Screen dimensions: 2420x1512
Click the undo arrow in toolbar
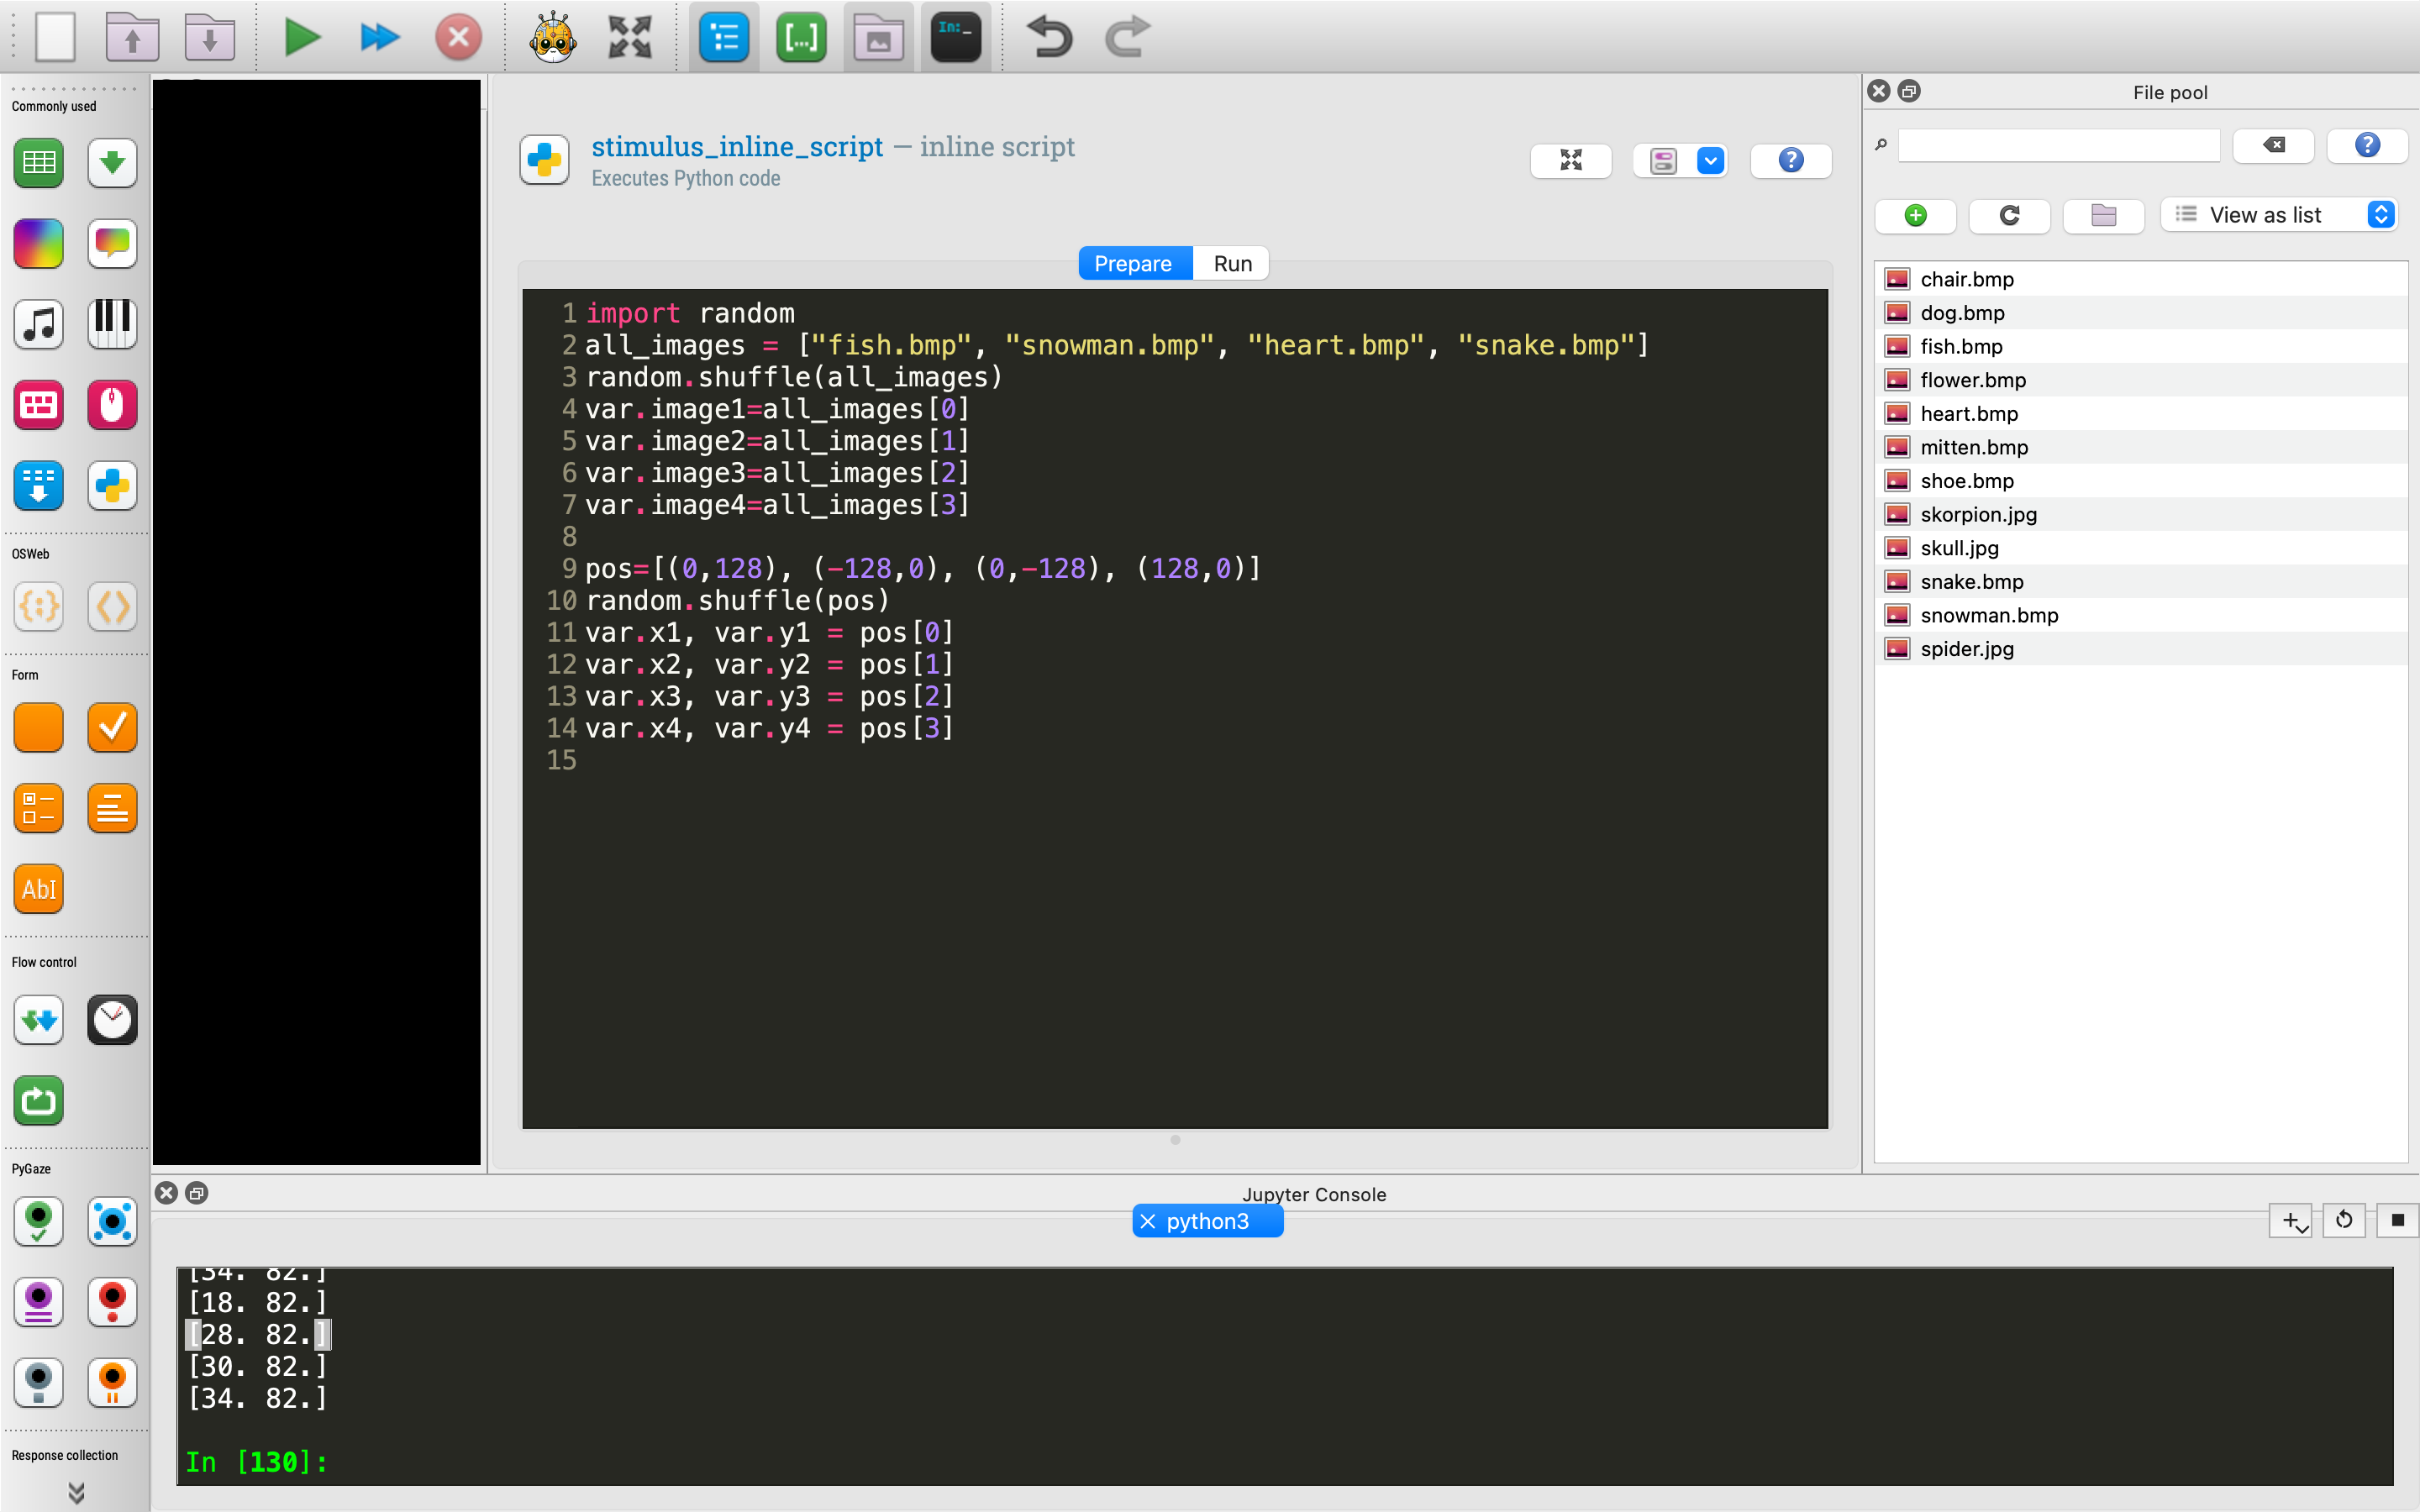[1049, 38]
